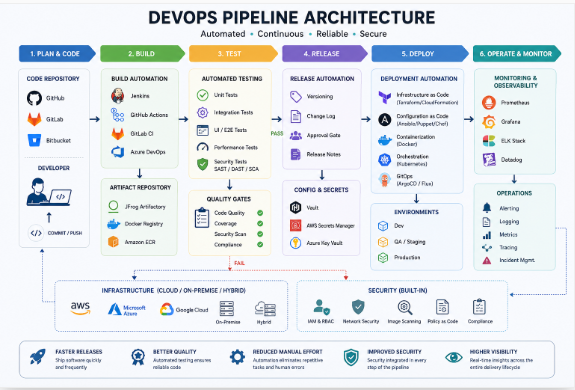Click the Azure Key Vault key icon
The width and height of the screenshot is (575, 390).
[x=296, y=243]
